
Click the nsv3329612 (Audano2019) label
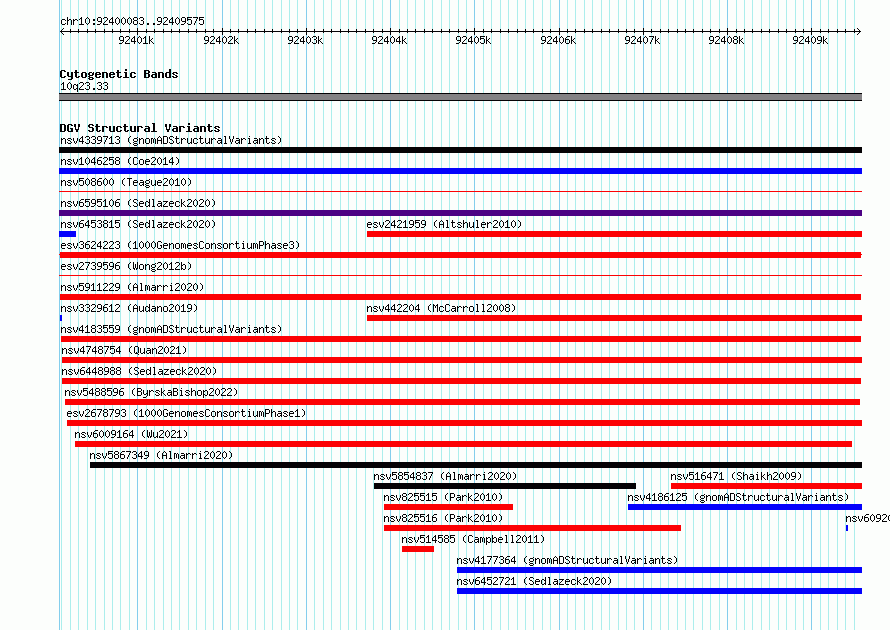point(129,308)
